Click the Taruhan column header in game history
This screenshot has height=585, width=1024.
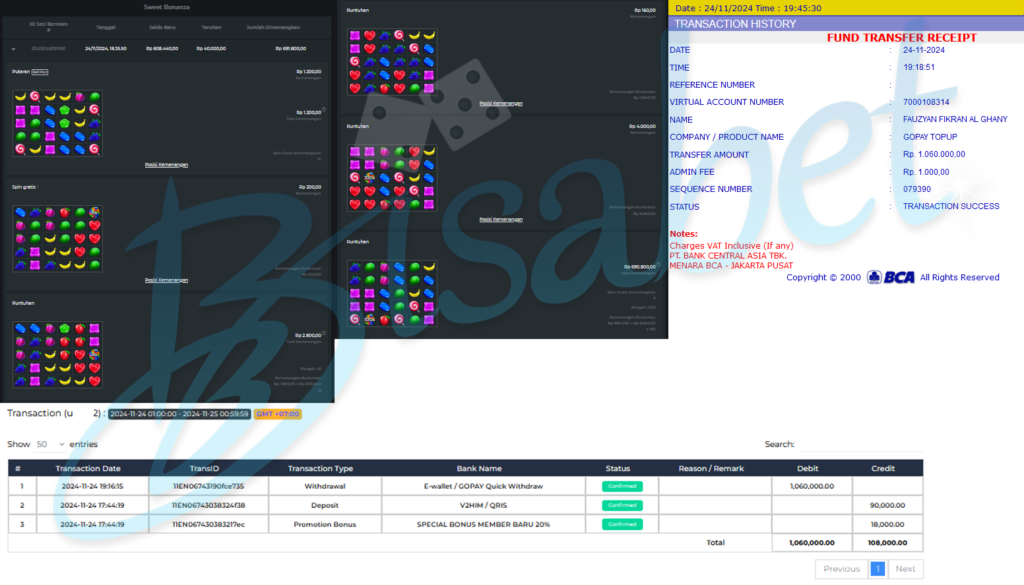pos(211,27)
